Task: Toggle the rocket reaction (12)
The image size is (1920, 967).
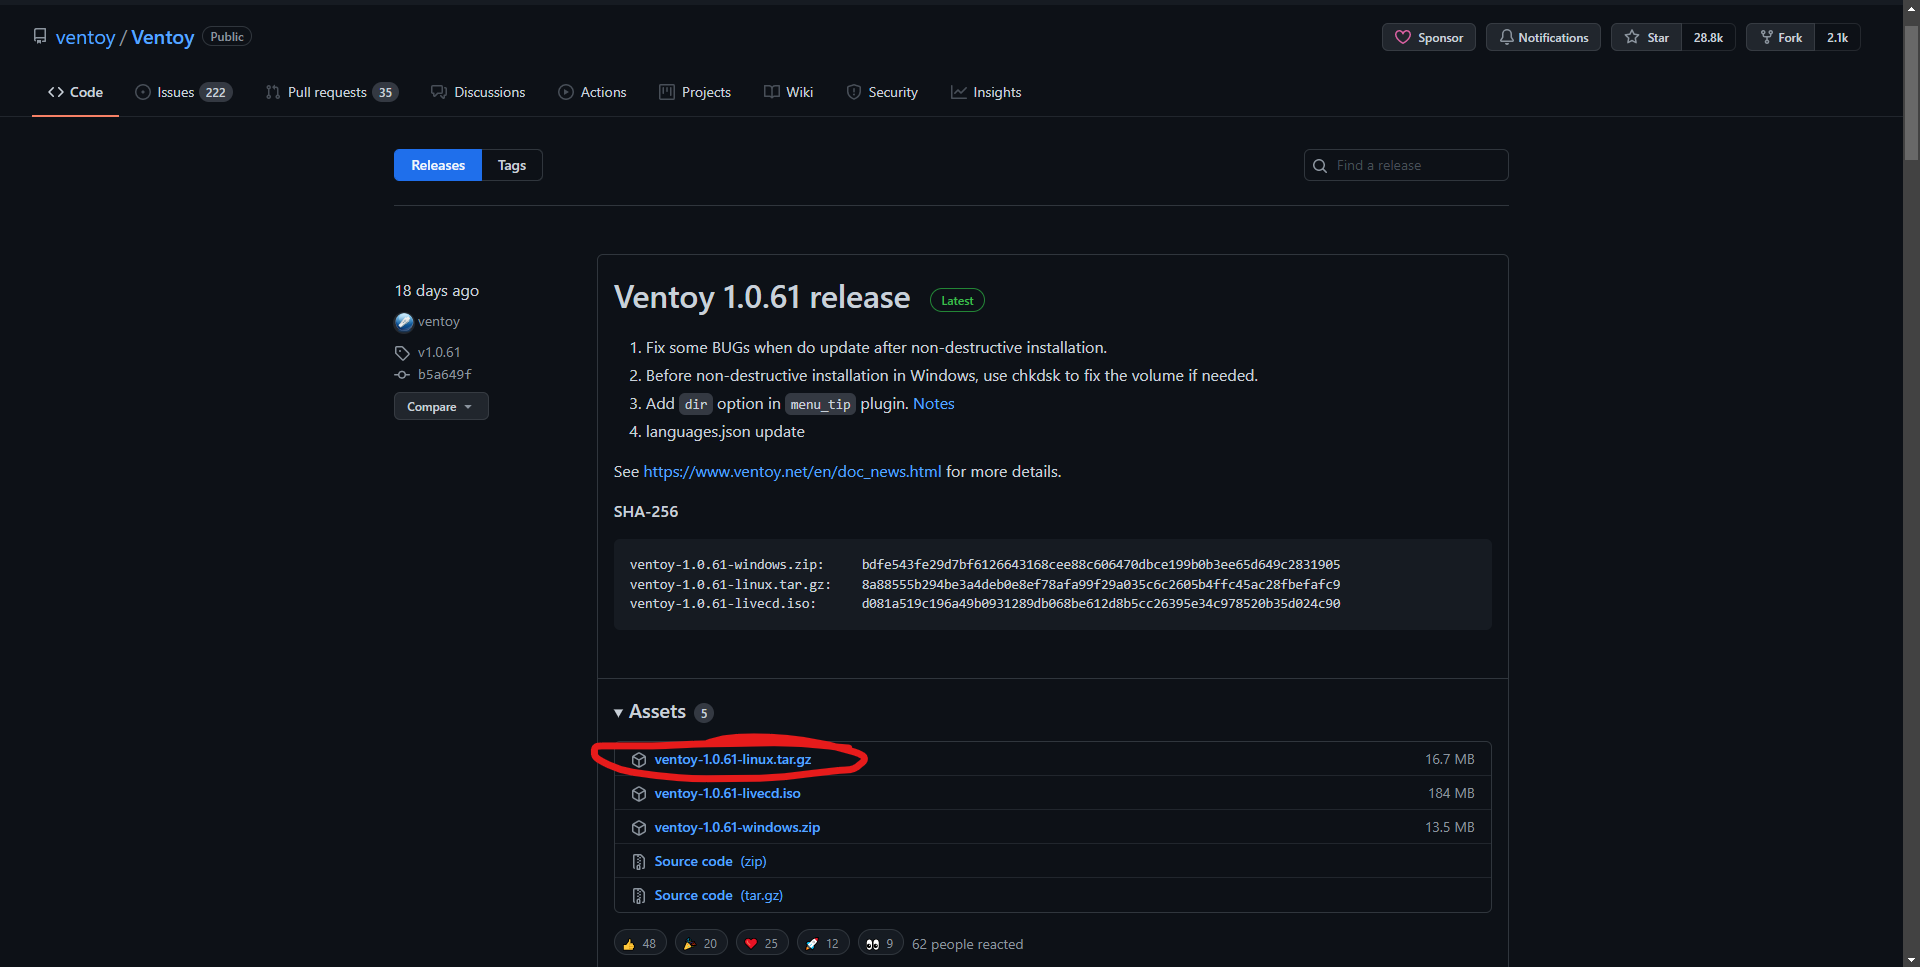Action: 823,943
